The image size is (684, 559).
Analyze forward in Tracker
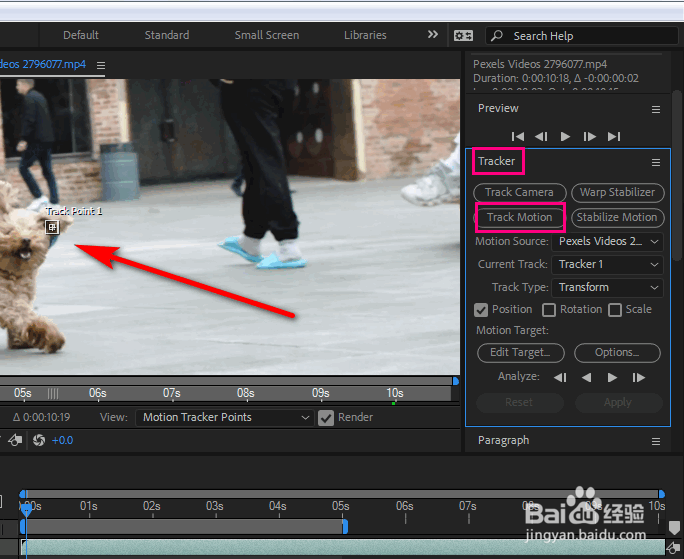pos(612,377)
